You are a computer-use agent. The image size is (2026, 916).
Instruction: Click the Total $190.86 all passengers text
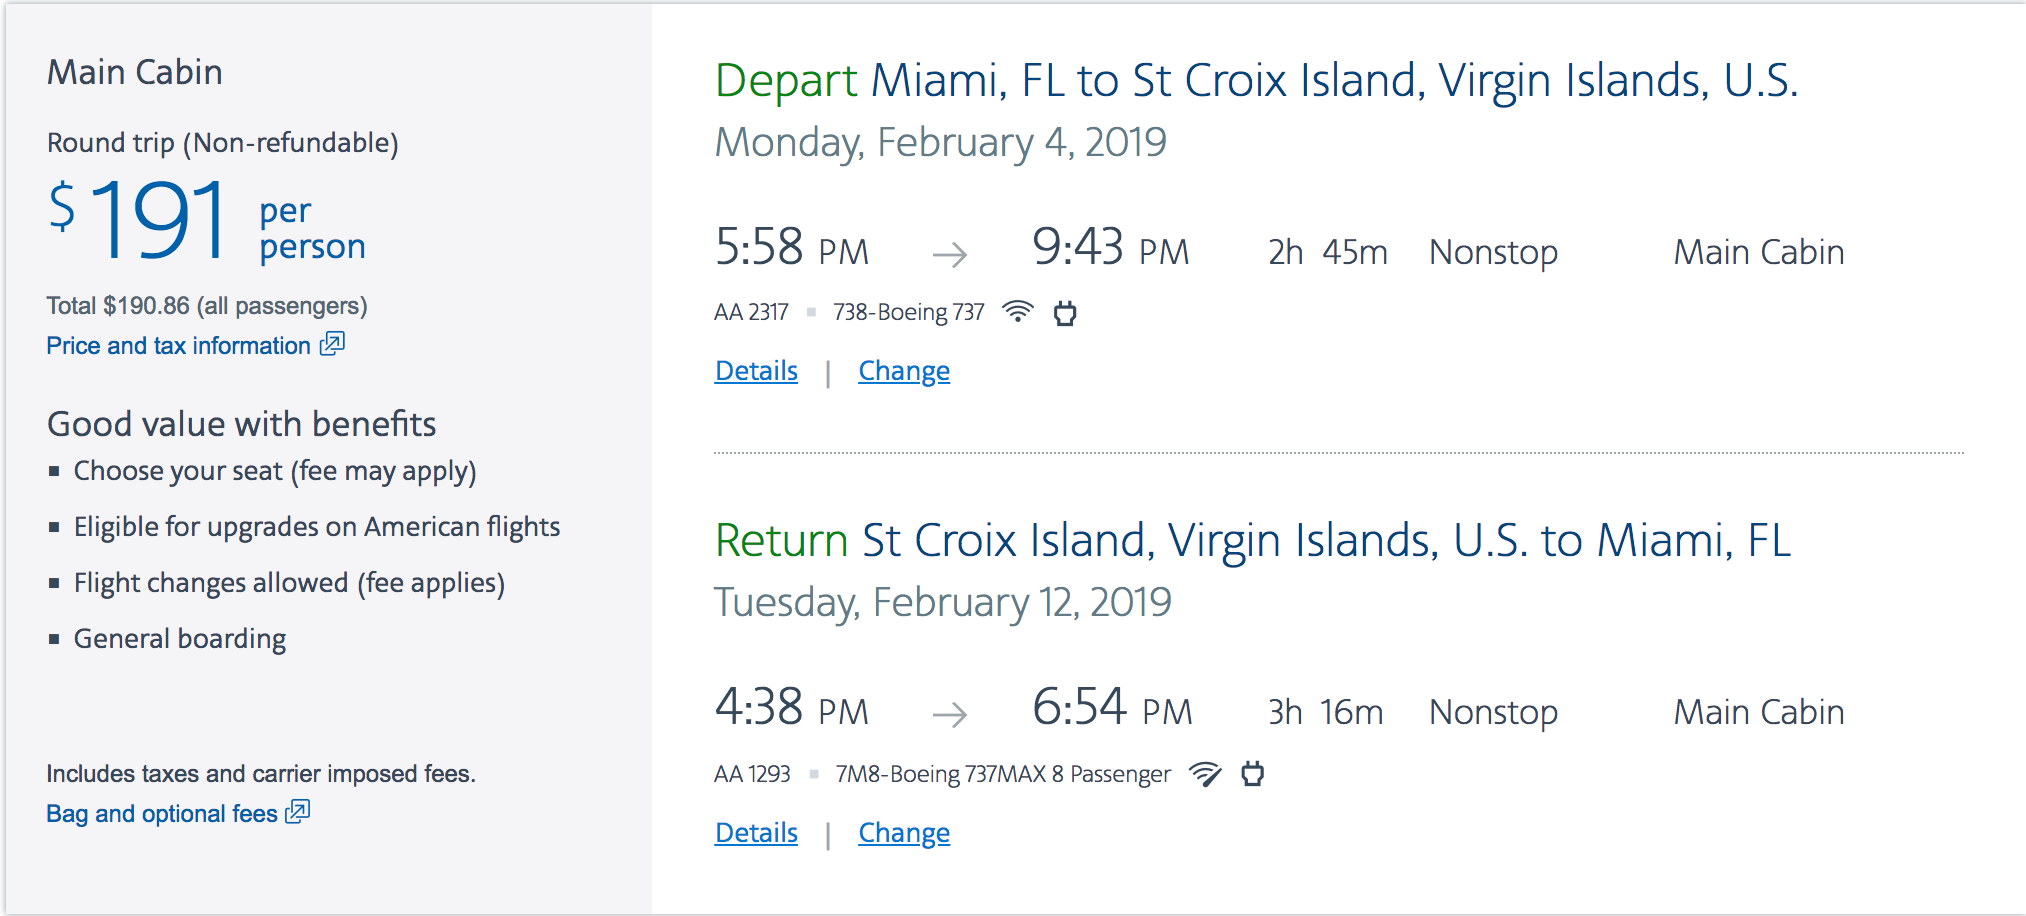[207, 306]
